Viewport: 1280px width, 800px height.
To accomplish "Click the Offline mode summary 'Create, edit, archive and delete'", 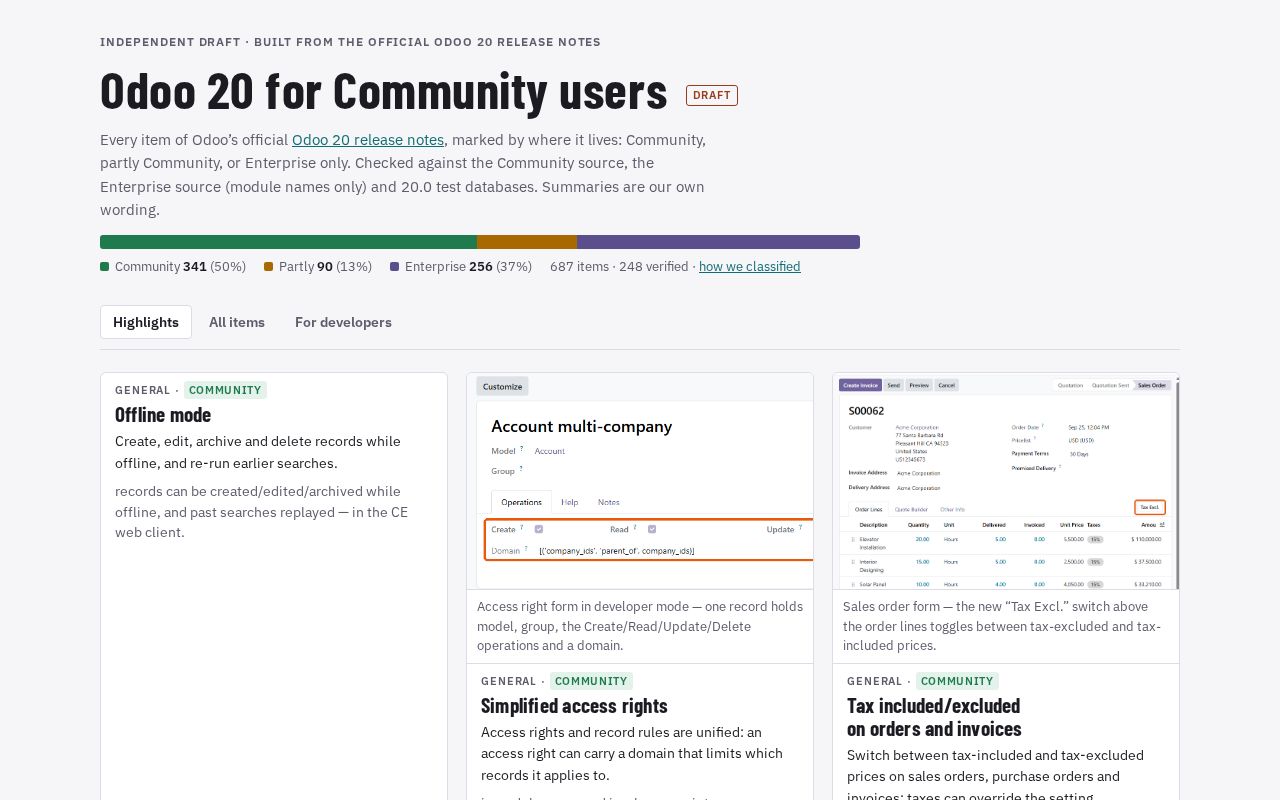I will pyautogui.click(x=258, y=452).
